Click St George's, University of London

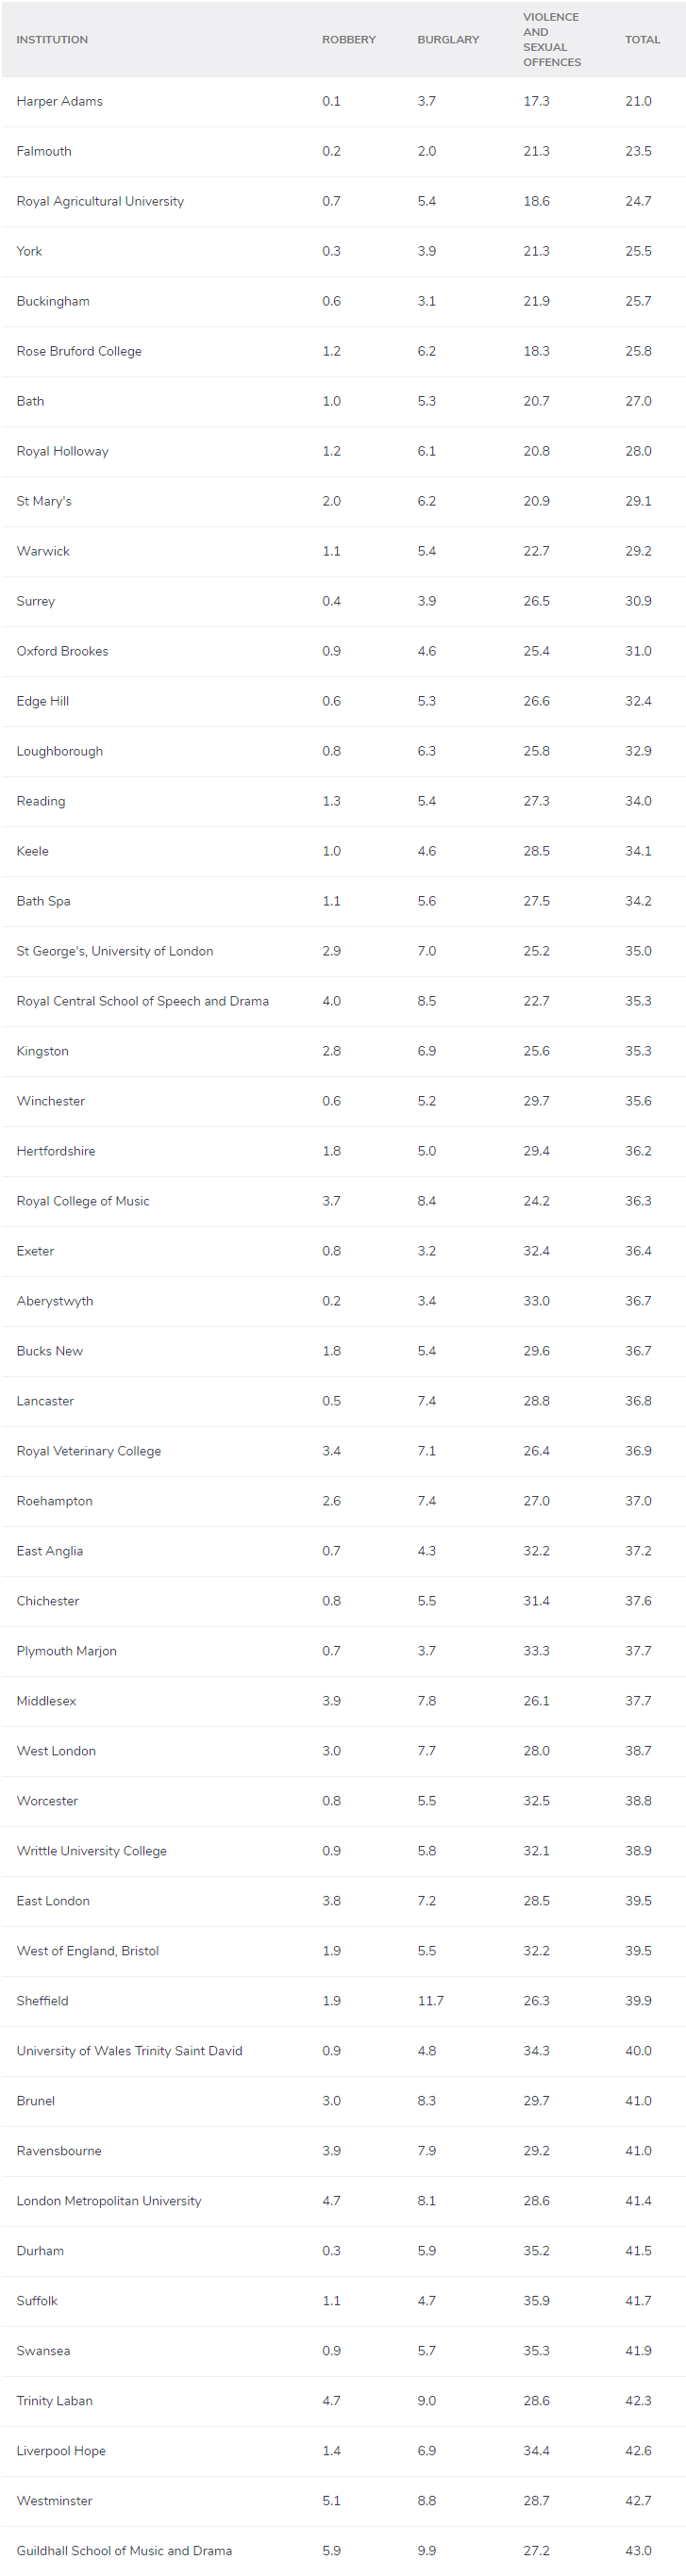(x=115, y=951)
